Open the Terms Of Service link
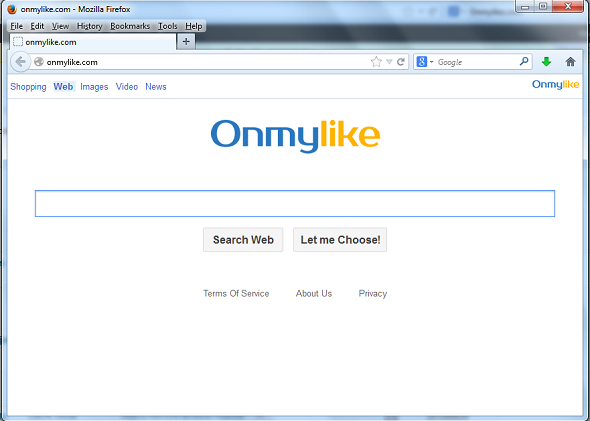Viewport: 590px width, 421px height. [236, 293]
